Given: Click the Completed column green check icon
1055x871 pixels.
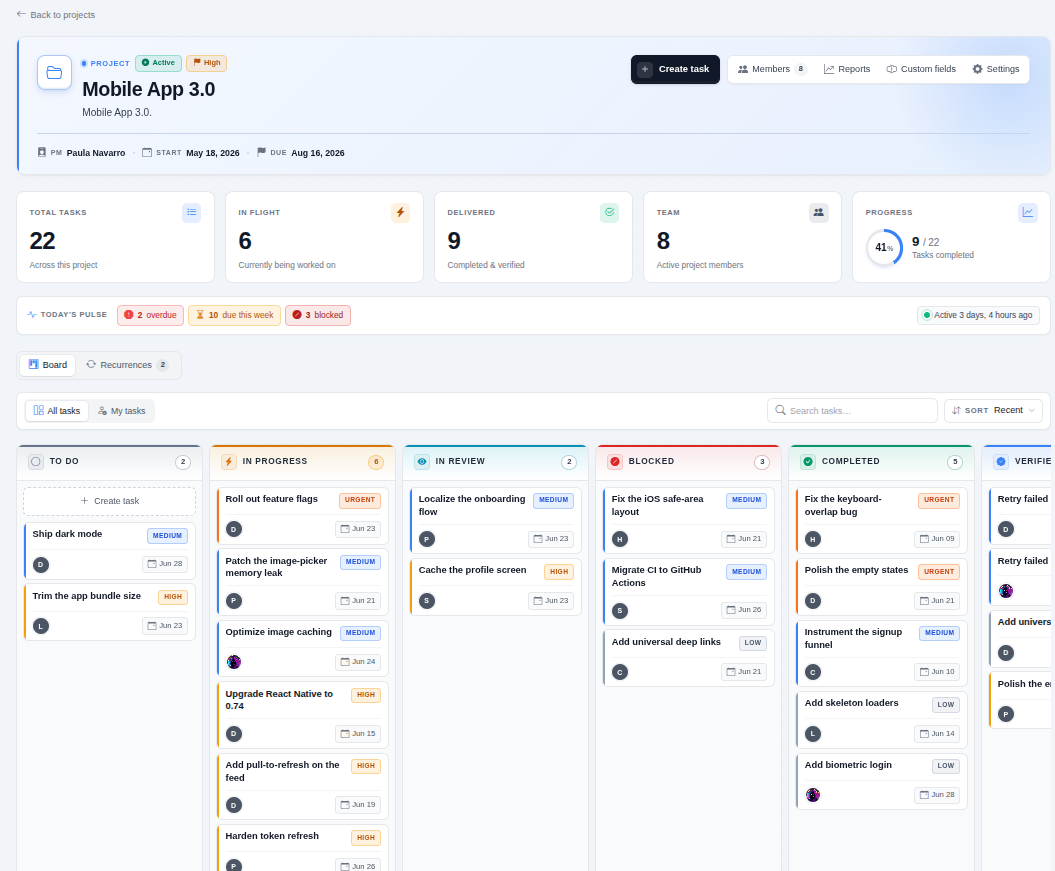Looking at the screenshot, I should (x=808, y=461).
